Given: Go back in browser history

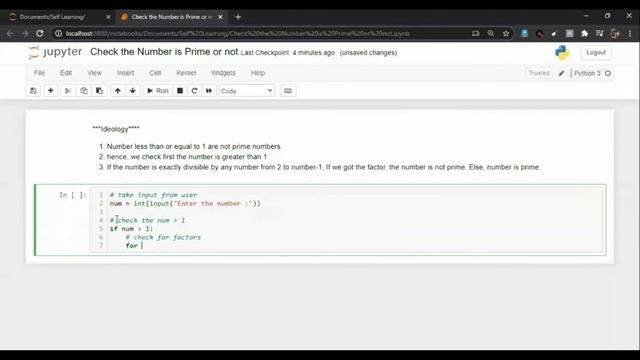Looking at the screenshot, I should click(x=10, y=33).
